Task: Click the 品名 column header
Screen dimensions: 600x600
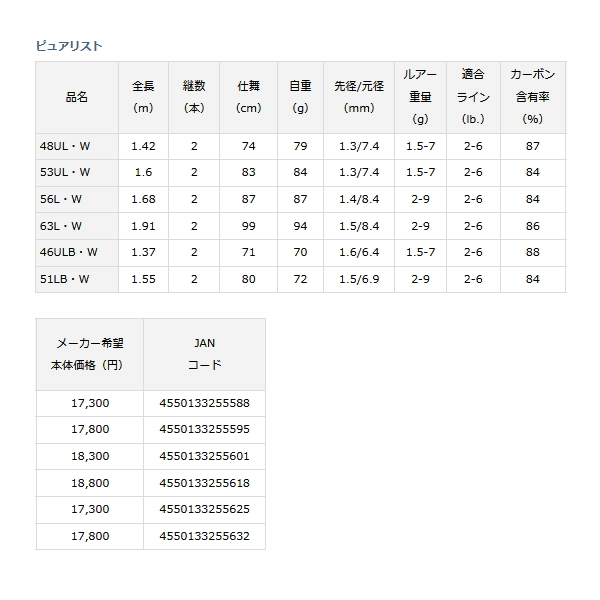Action: [x=76, y=97]
